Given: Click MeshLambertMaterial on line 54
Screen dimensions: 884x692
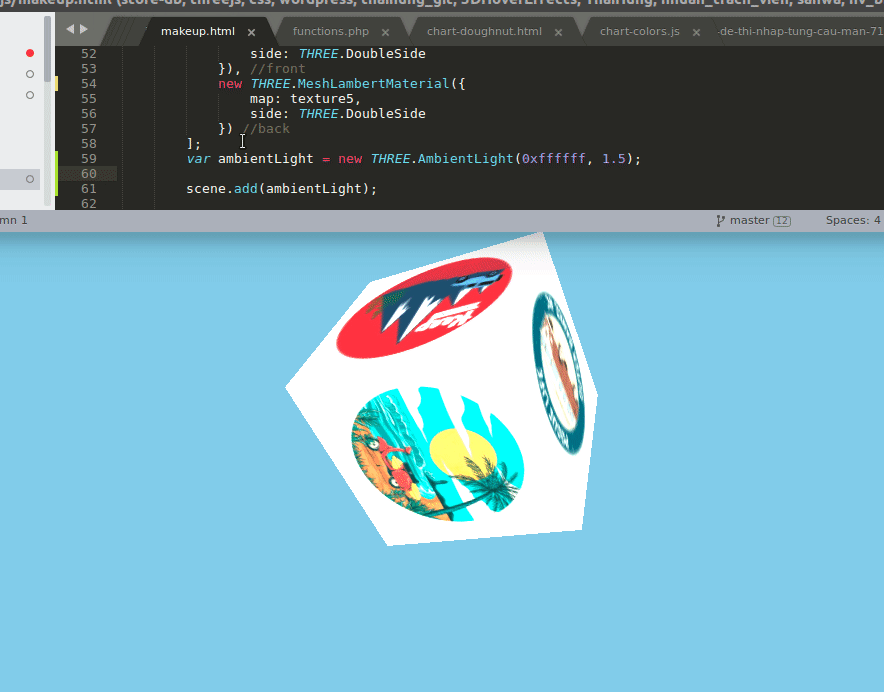Looking at the screenshot, I should tap(373, 83).
